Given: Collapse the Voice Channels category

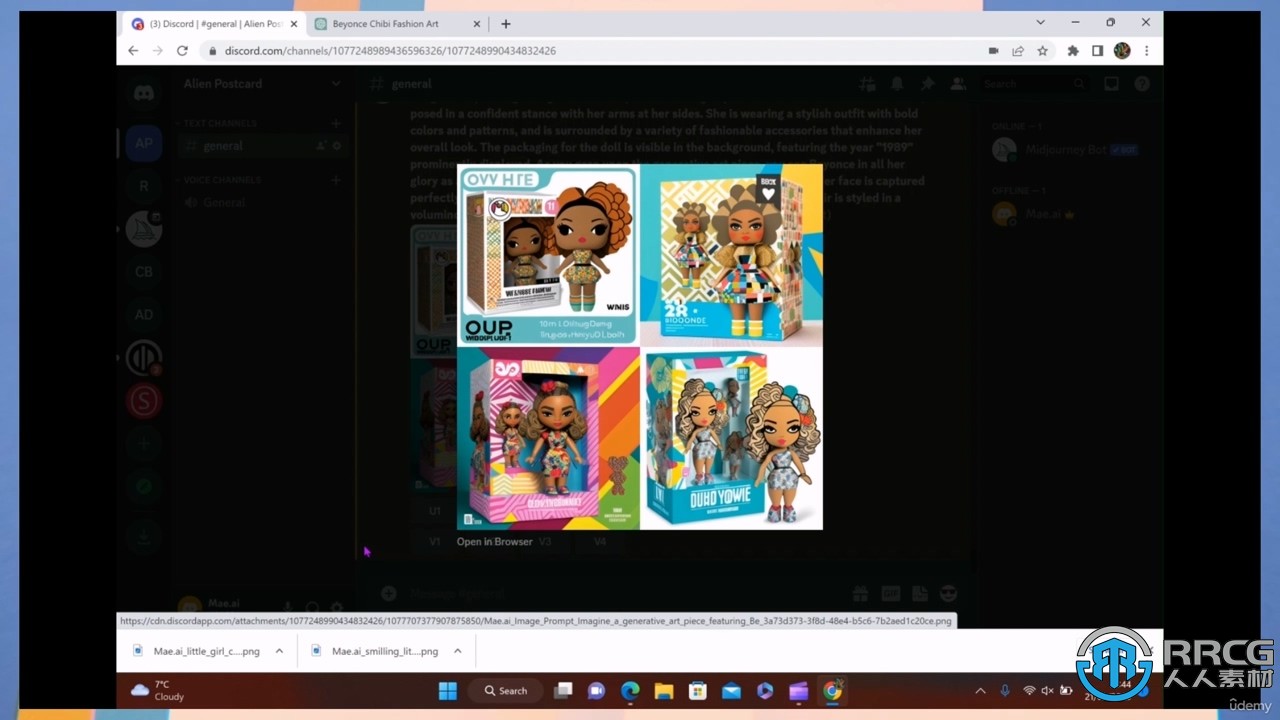Looking at the screenshot, I should coord(222,180).
